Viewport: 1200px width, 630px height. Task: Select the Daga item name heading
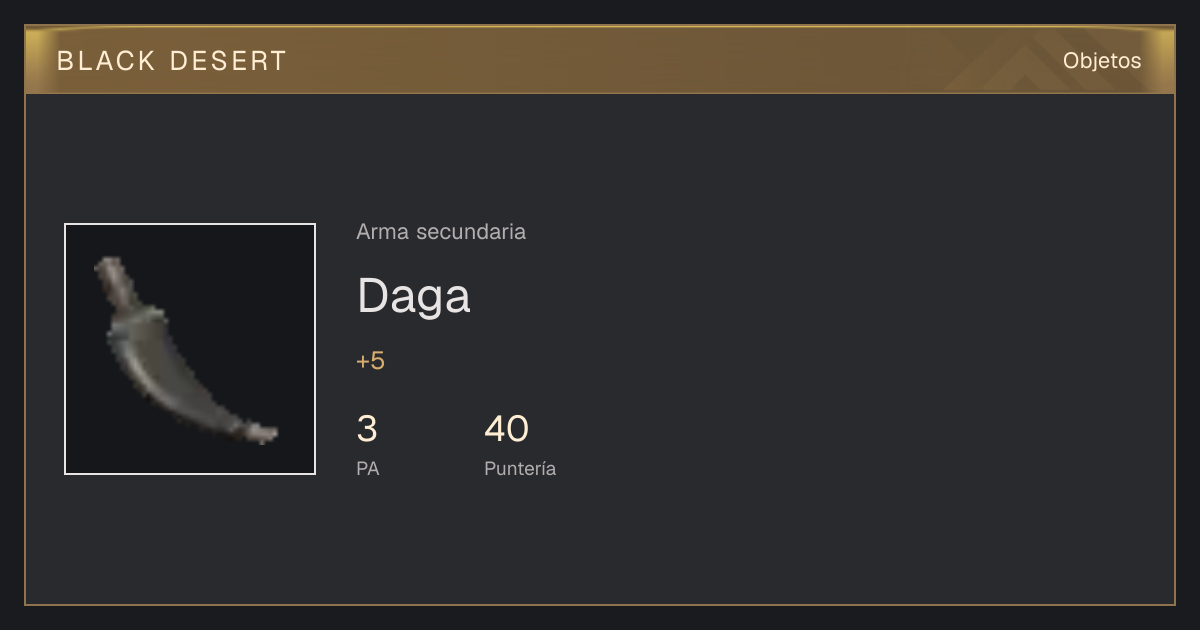pyautogui.click(x=414, y=295)
